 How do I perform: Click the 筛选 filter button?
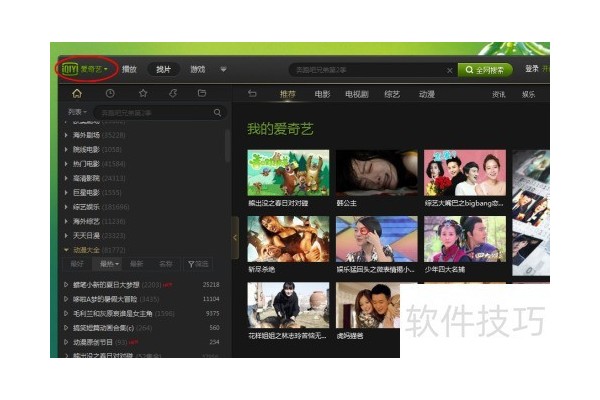[198, 264]
